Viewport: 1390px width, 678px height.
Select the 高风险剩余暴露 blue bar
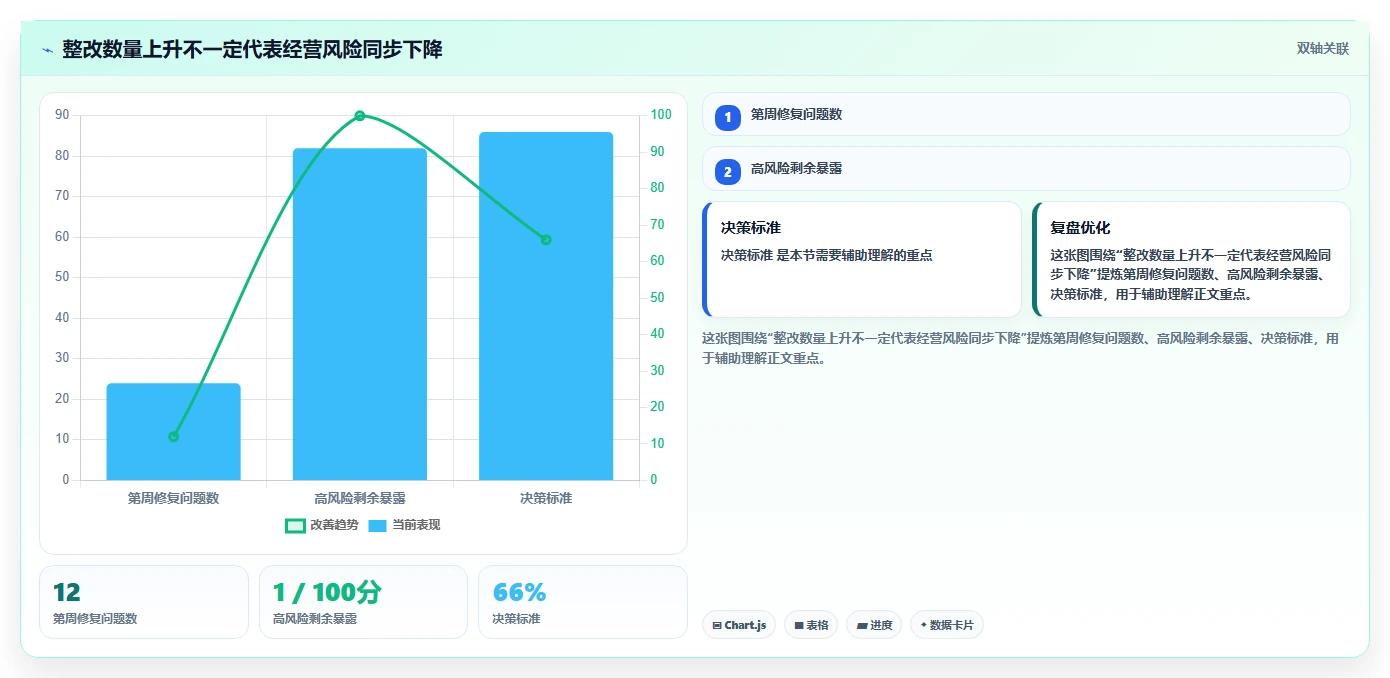360,314
